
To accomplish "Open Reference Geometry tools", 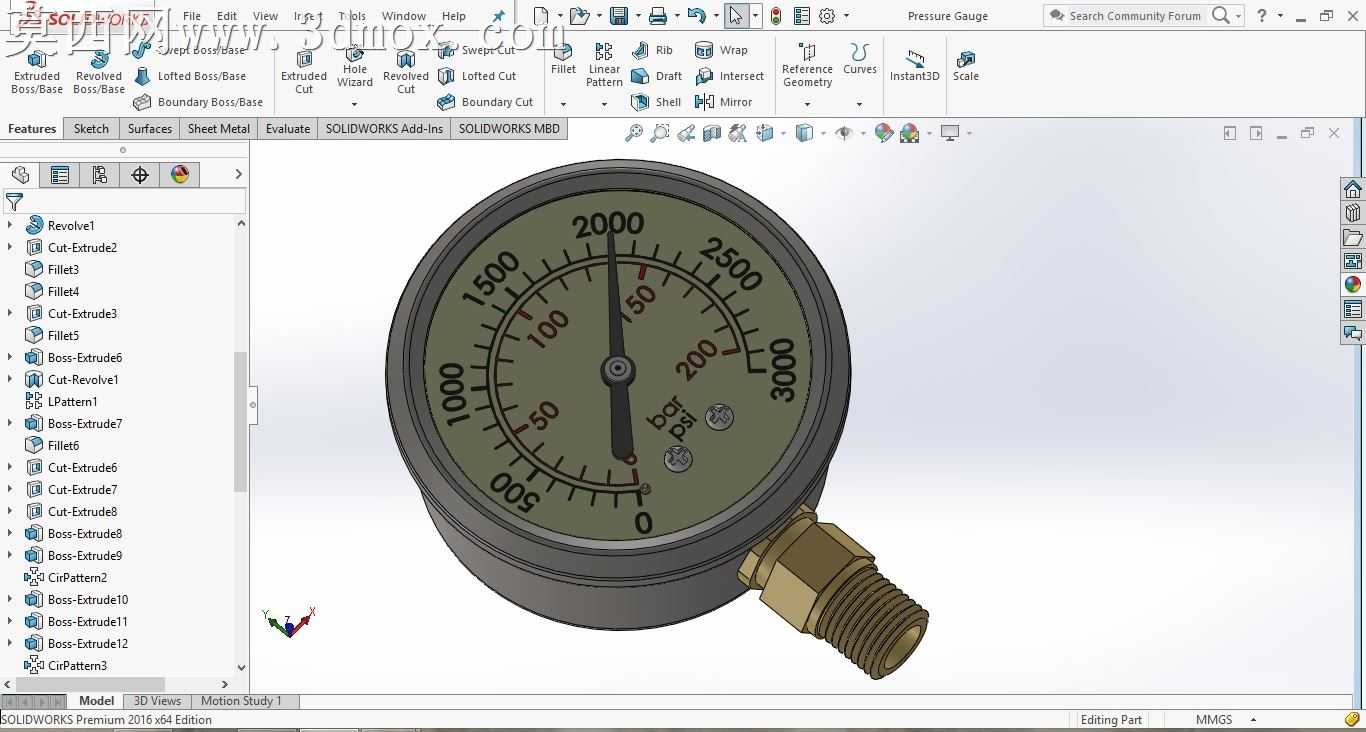I will click(807, 66).
